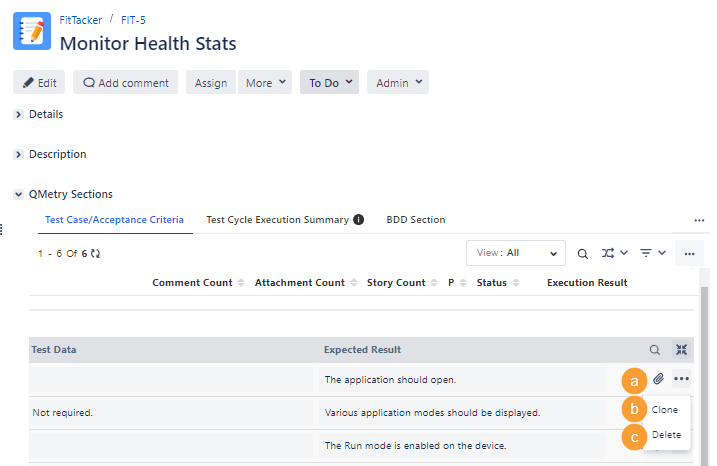Image resolution: width=717 pixels, height=466 pixels.
Task: Open the To Do status dropdown
Action: [x=330, y=83]
